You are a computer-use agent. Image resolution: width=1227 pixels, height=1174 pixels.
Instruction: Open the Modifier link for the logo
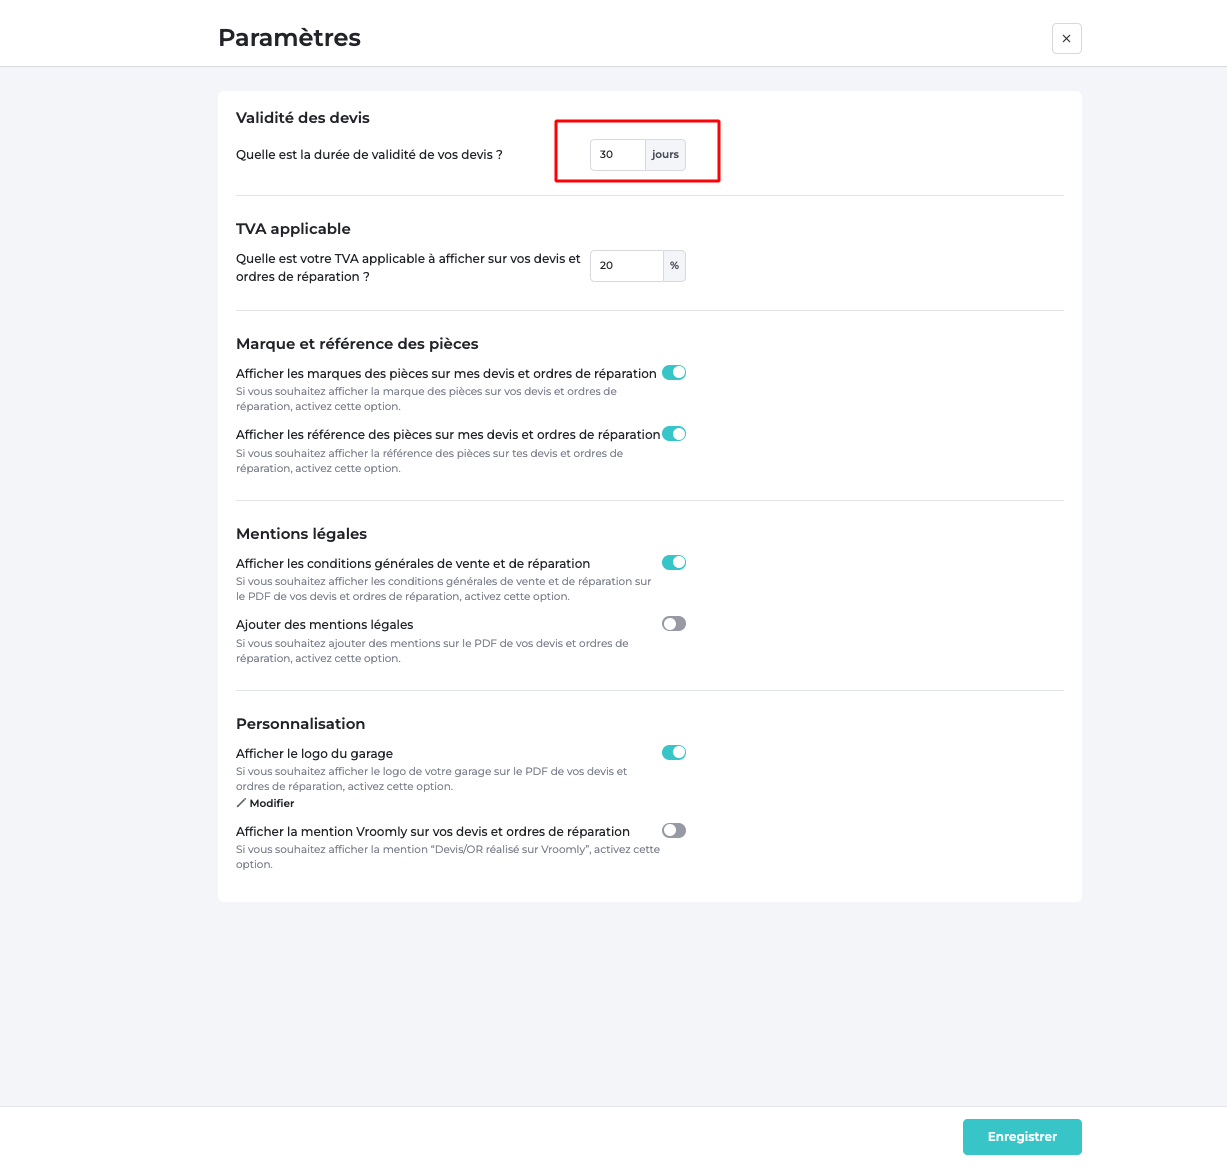point(272,803)
